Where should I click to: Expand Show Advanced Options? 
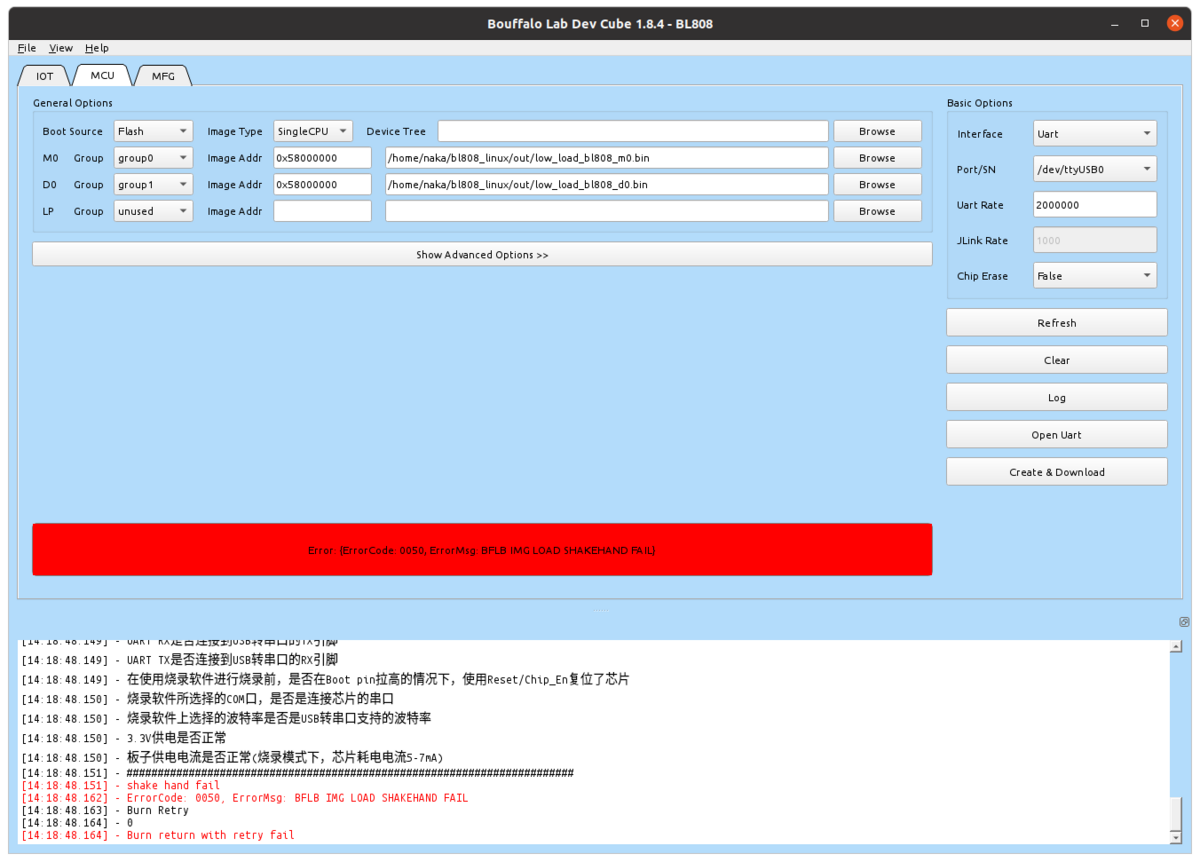pos(482,255)
